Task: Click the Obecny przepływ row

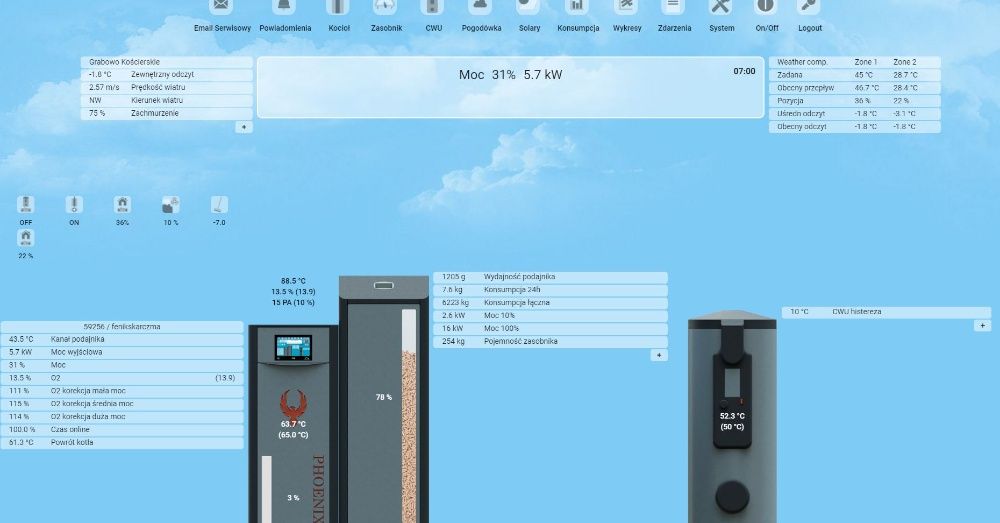Action: pyautogui.click(x=855, y=88)
